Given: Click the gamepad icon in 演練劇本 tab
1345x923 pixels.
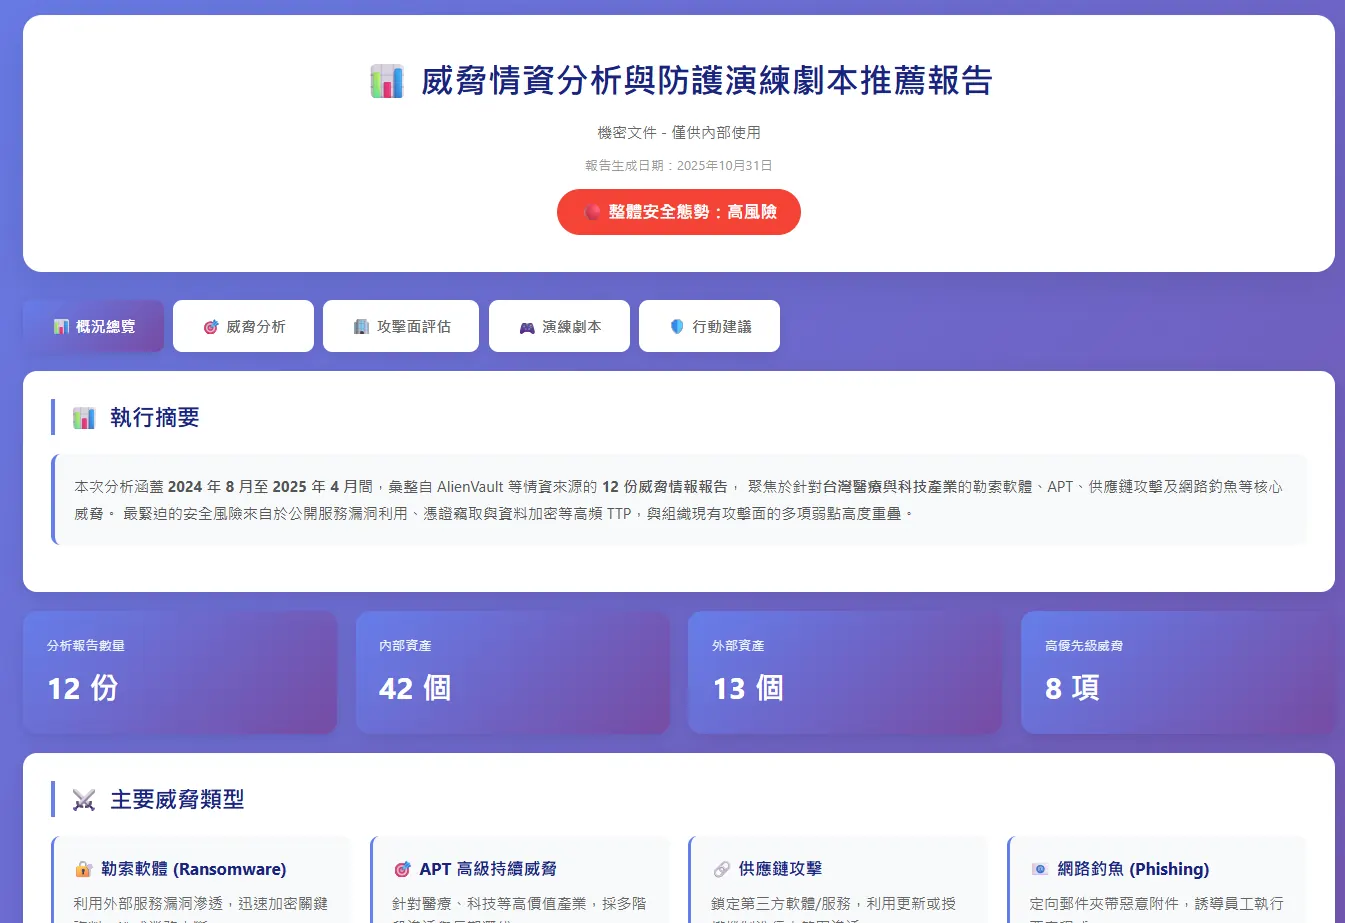Looking at the screenshot, I should [x=527, y=327].
